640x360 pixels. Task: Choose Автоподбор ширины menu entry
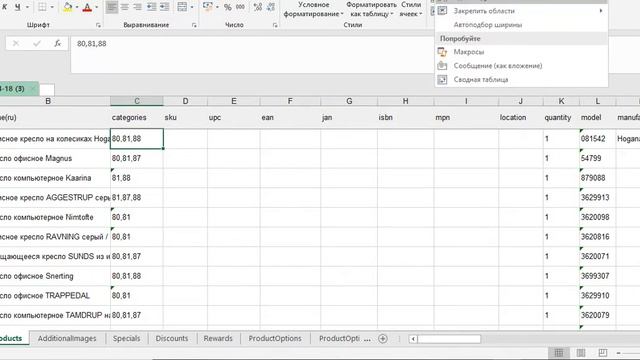521,25
